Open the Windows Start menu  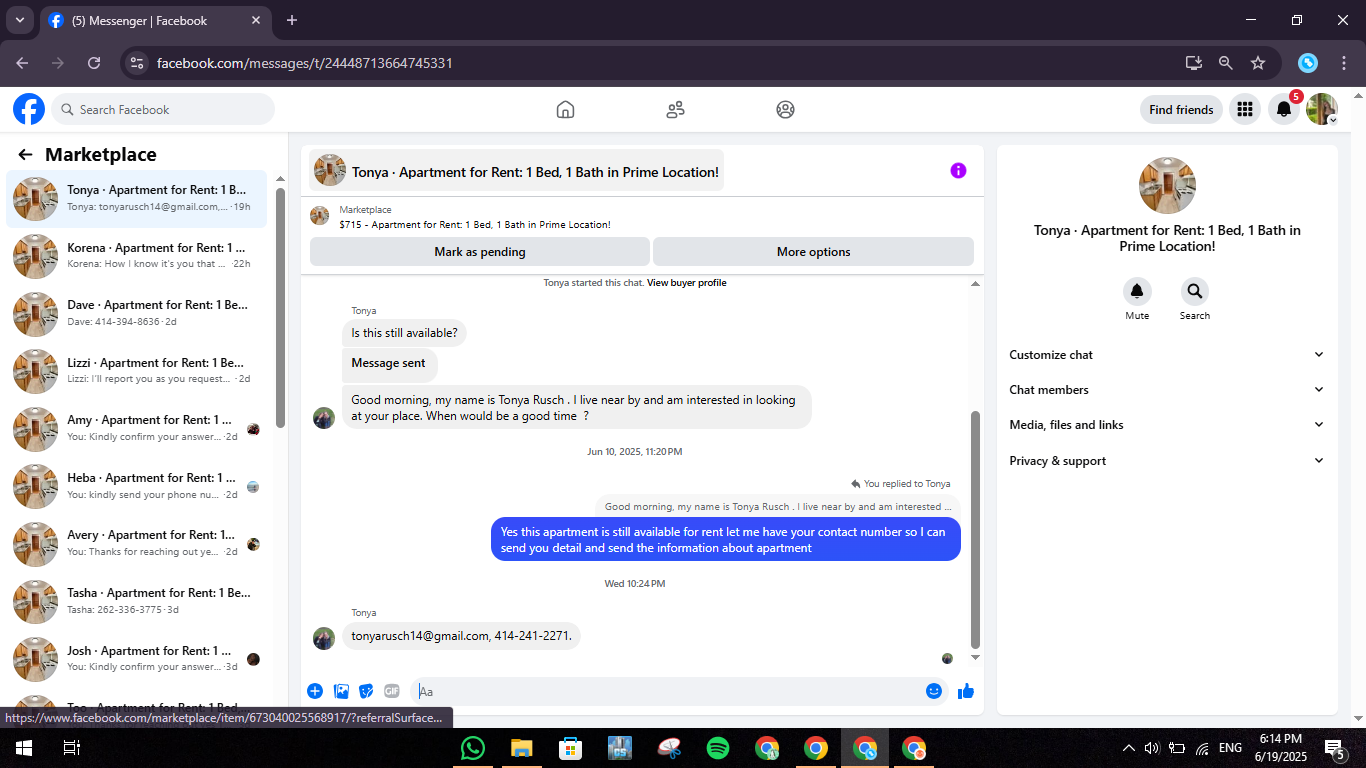[23, 748]
